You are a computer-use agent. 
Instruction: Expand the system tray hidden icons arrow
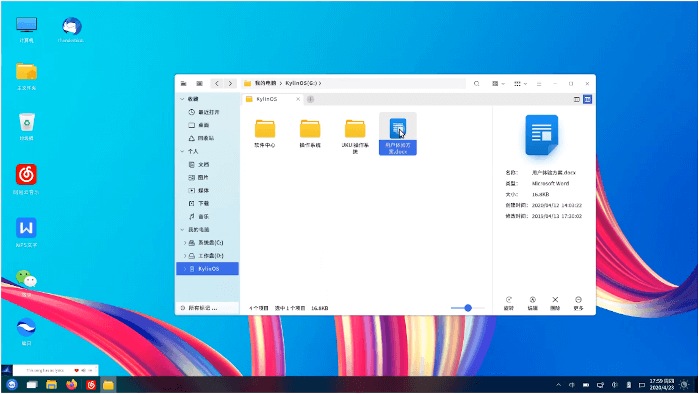[x=558, y=385]
